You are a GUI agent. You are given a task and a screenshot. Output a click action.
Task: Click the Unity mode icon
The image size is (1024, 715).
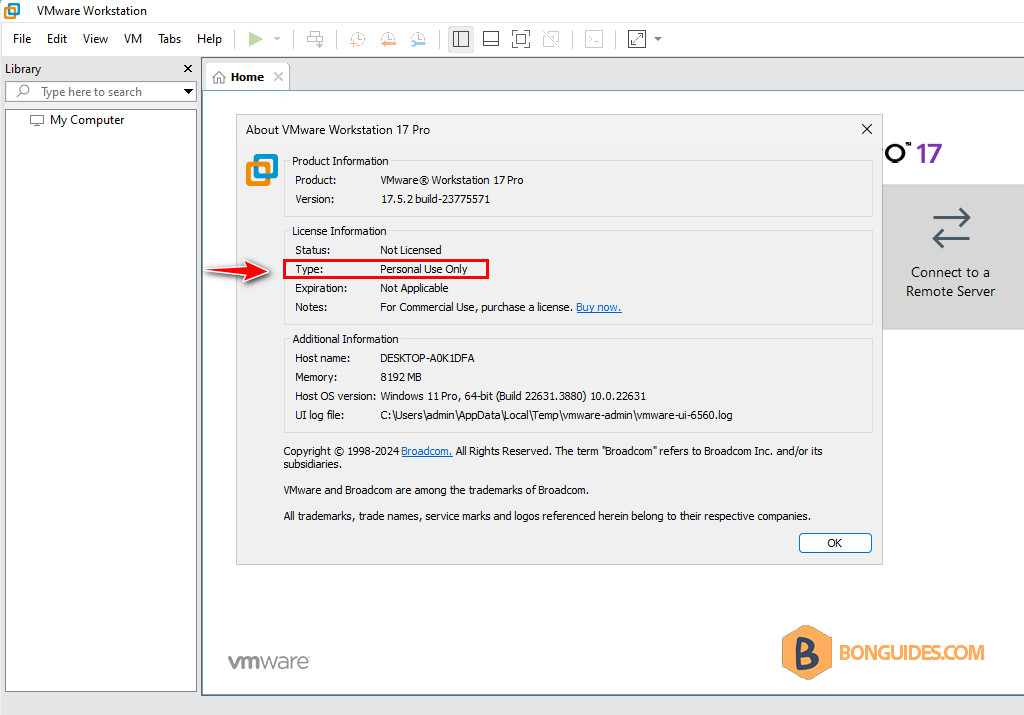(x=551, y=39)
